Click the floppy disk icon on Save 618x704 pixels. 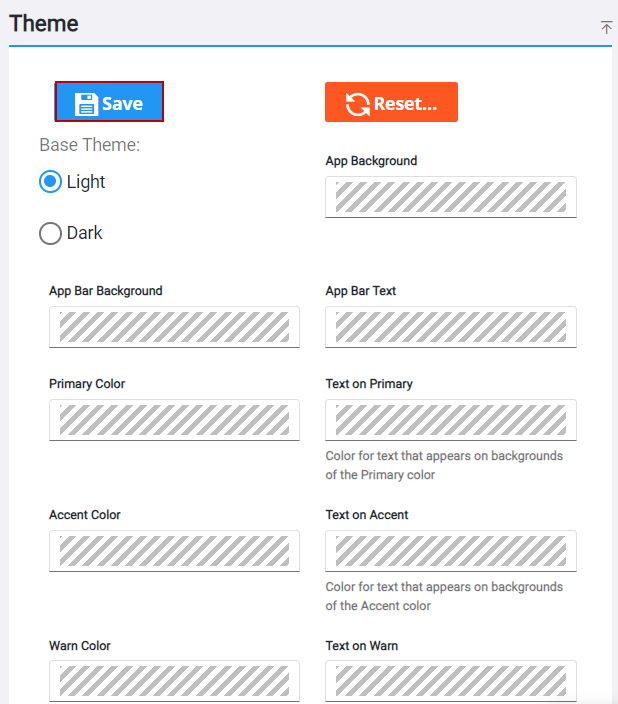tap(86, 103)
